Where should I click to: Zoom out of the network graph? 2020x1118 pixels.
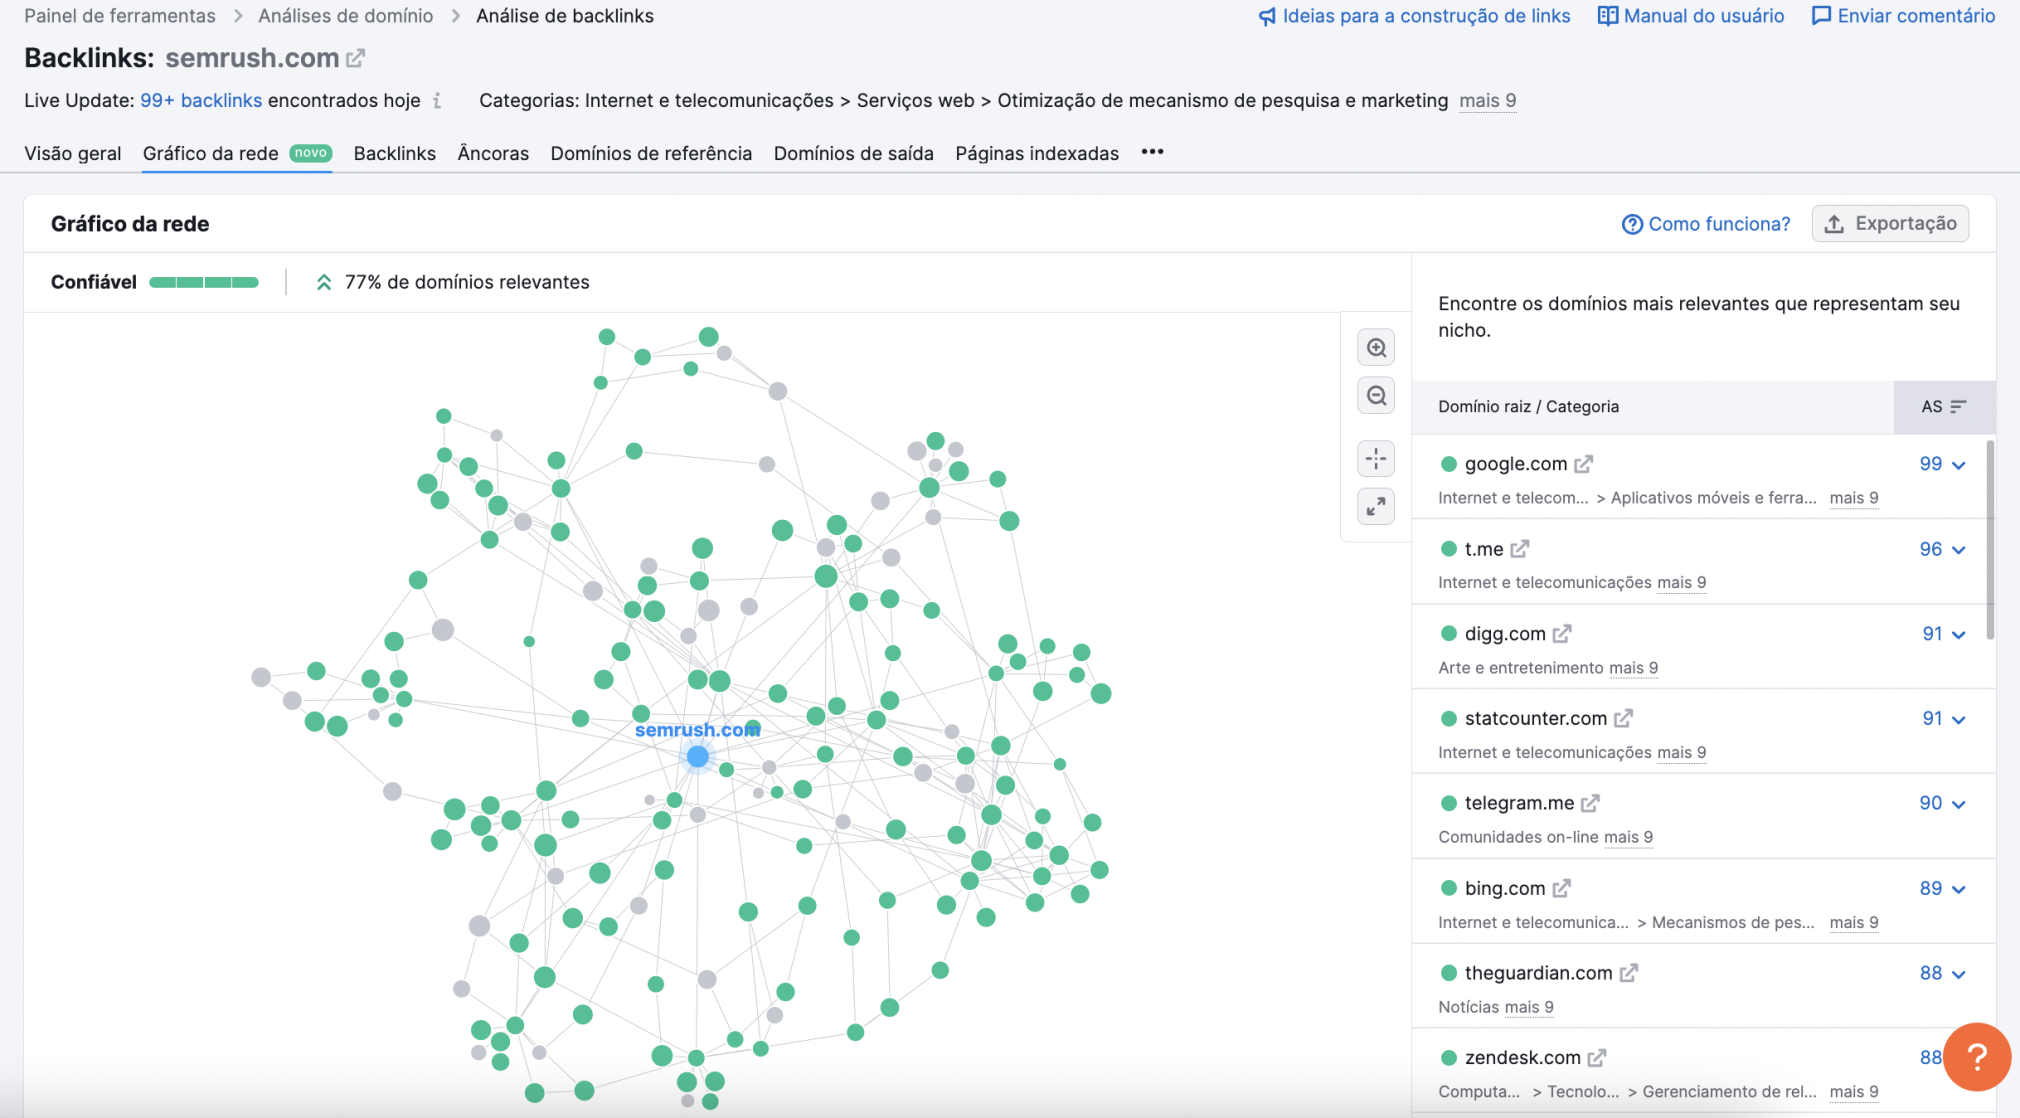[1376, 396]
